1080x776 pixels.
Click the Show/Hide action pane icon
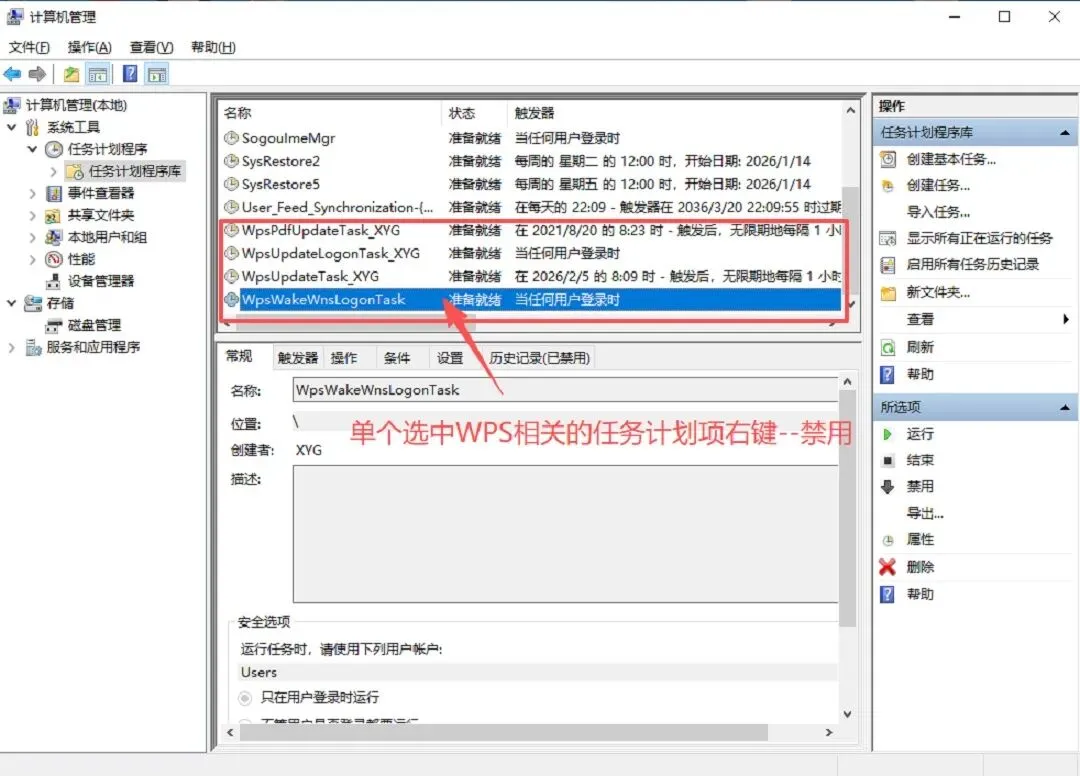pyautogui.click(x=157, y=74)
